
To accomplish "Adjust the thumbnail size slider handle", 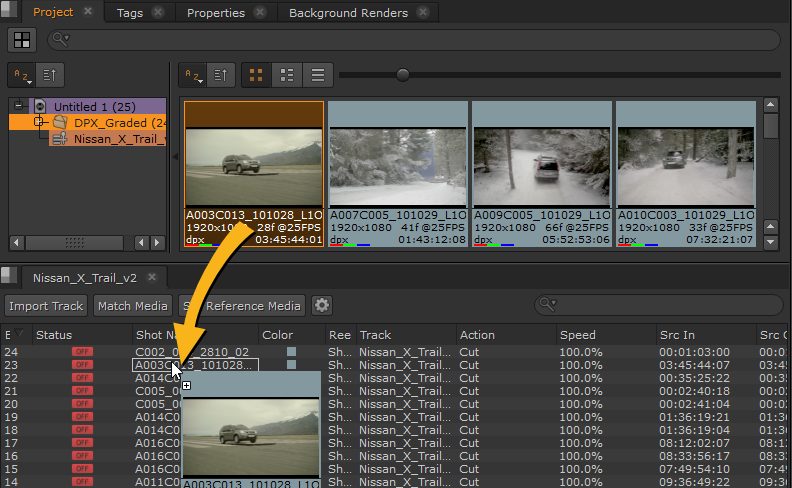I will (402, 75).
